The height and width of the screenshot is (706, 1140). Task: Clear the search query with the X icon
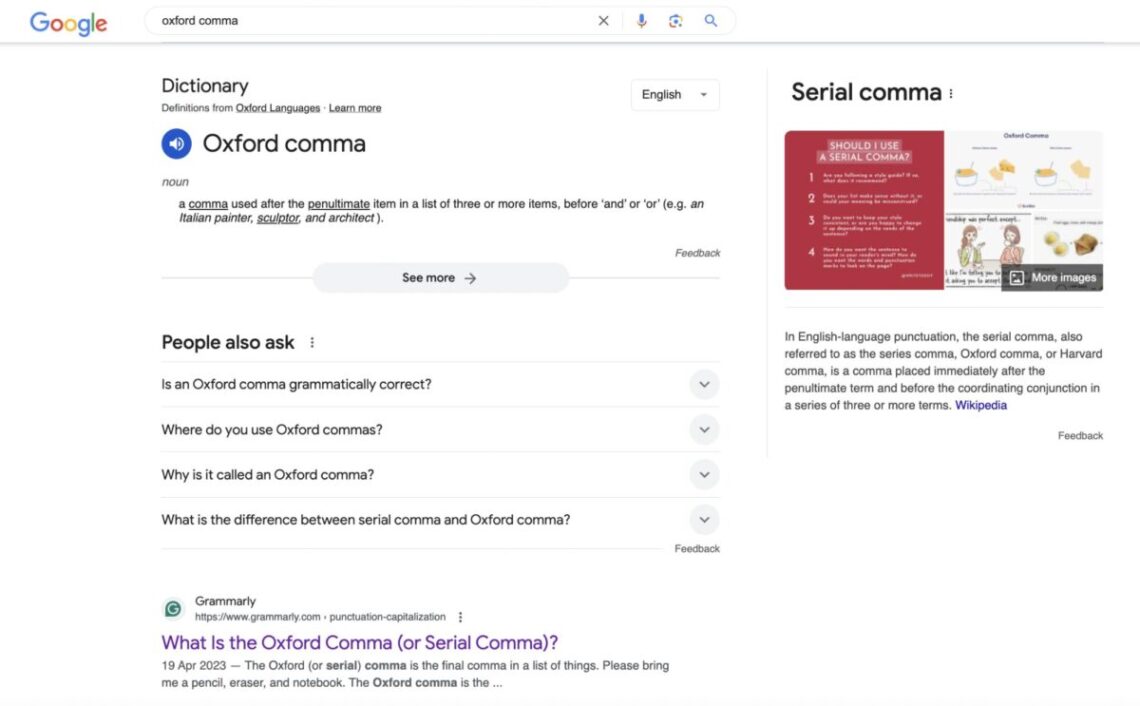click(x=604, y=20)
